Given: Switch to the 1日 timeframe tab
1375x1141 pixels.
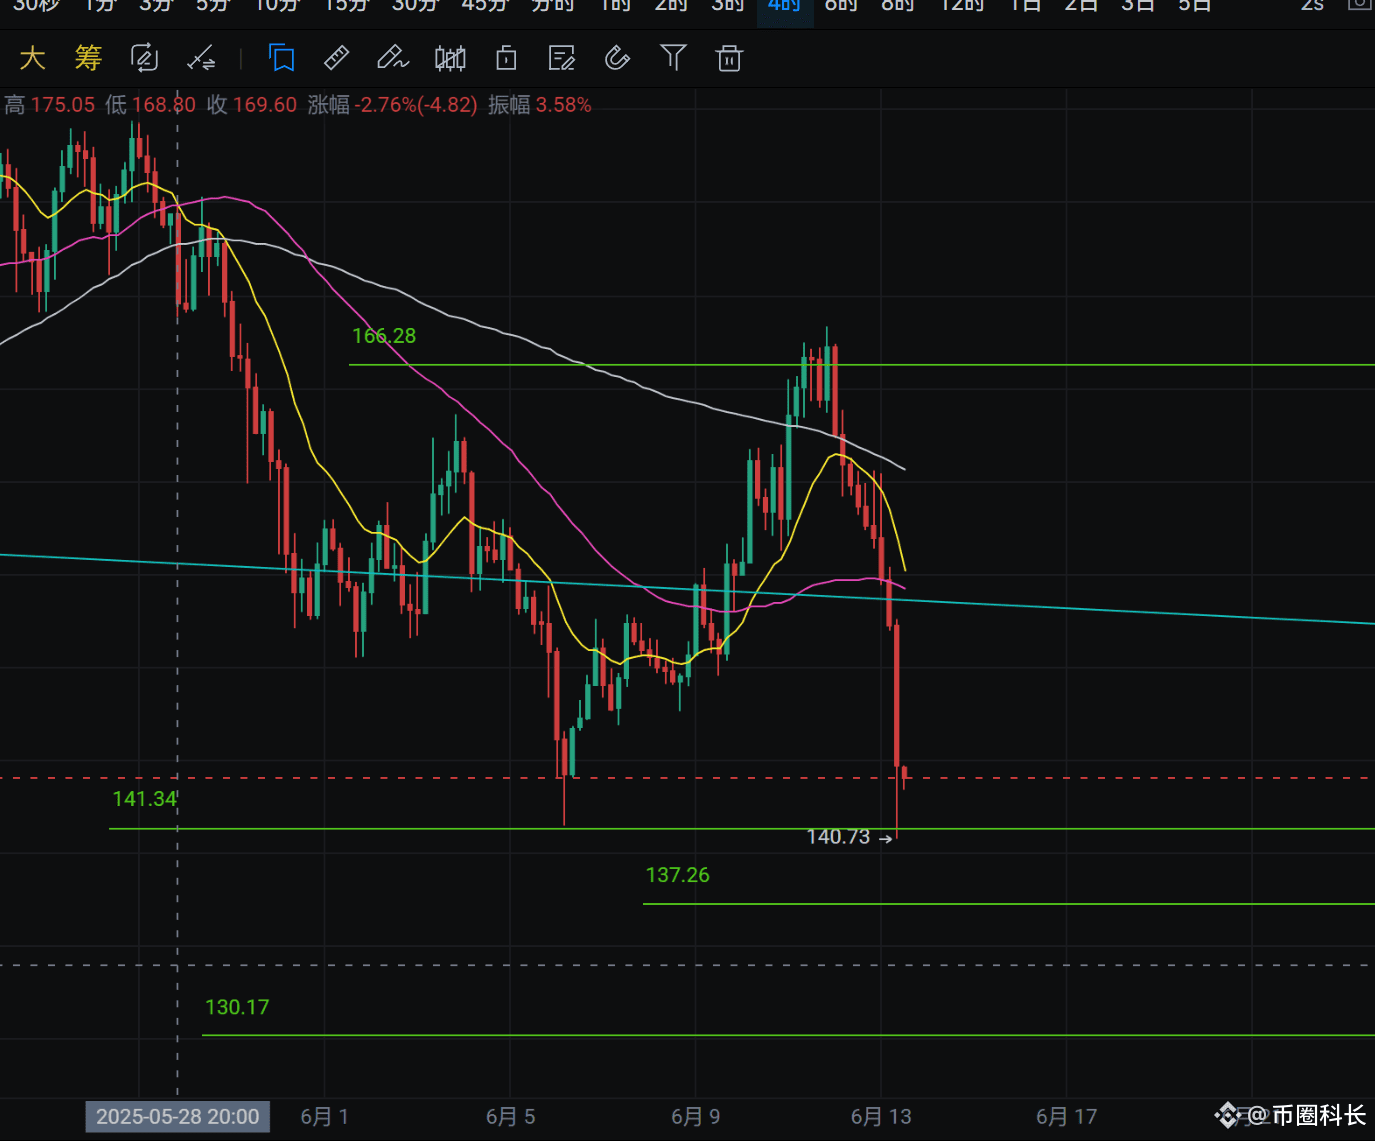Looking at the screenshot, I should [x=1025, y=6].
